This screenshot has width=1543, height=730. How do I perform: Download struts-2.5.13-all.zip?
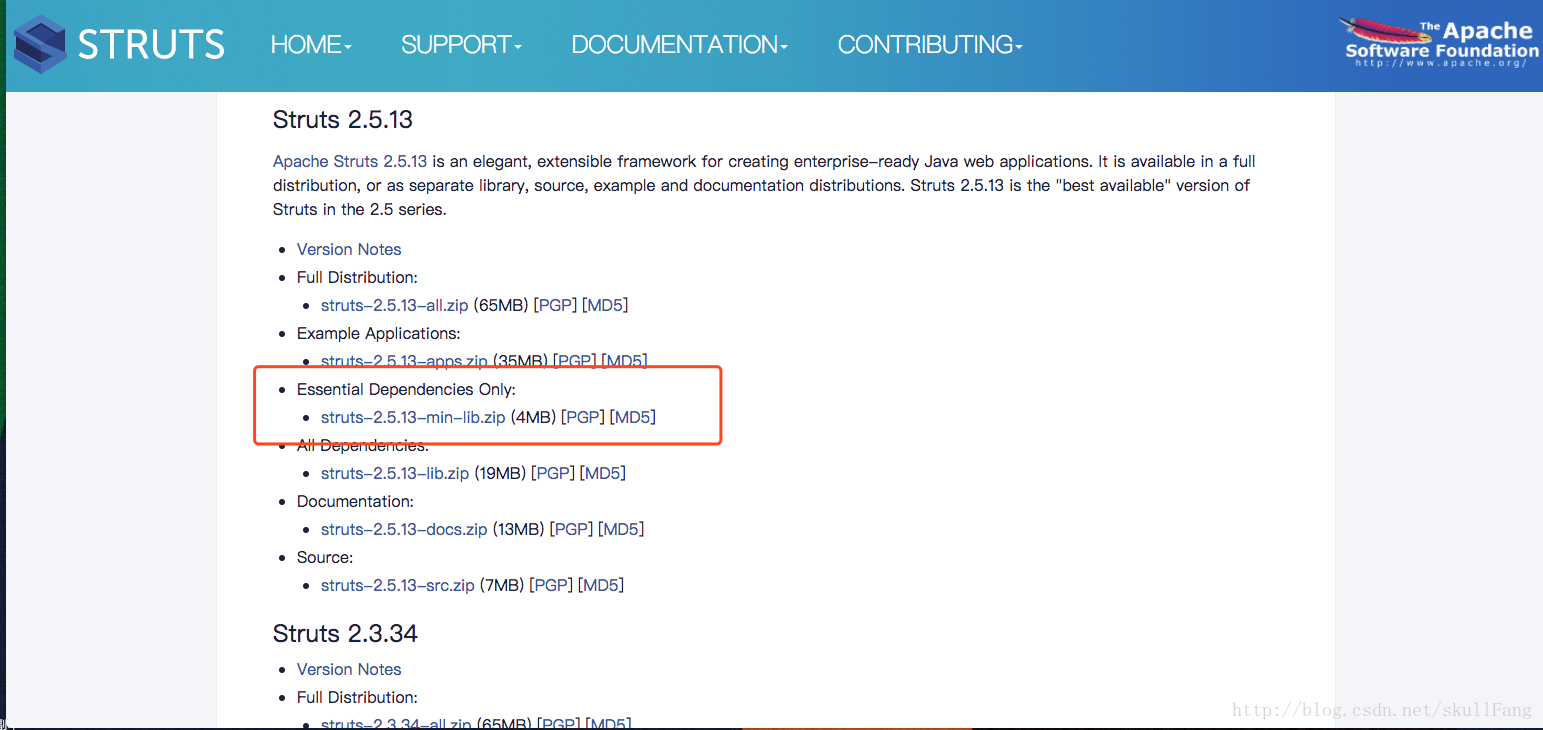pos(394,305)
